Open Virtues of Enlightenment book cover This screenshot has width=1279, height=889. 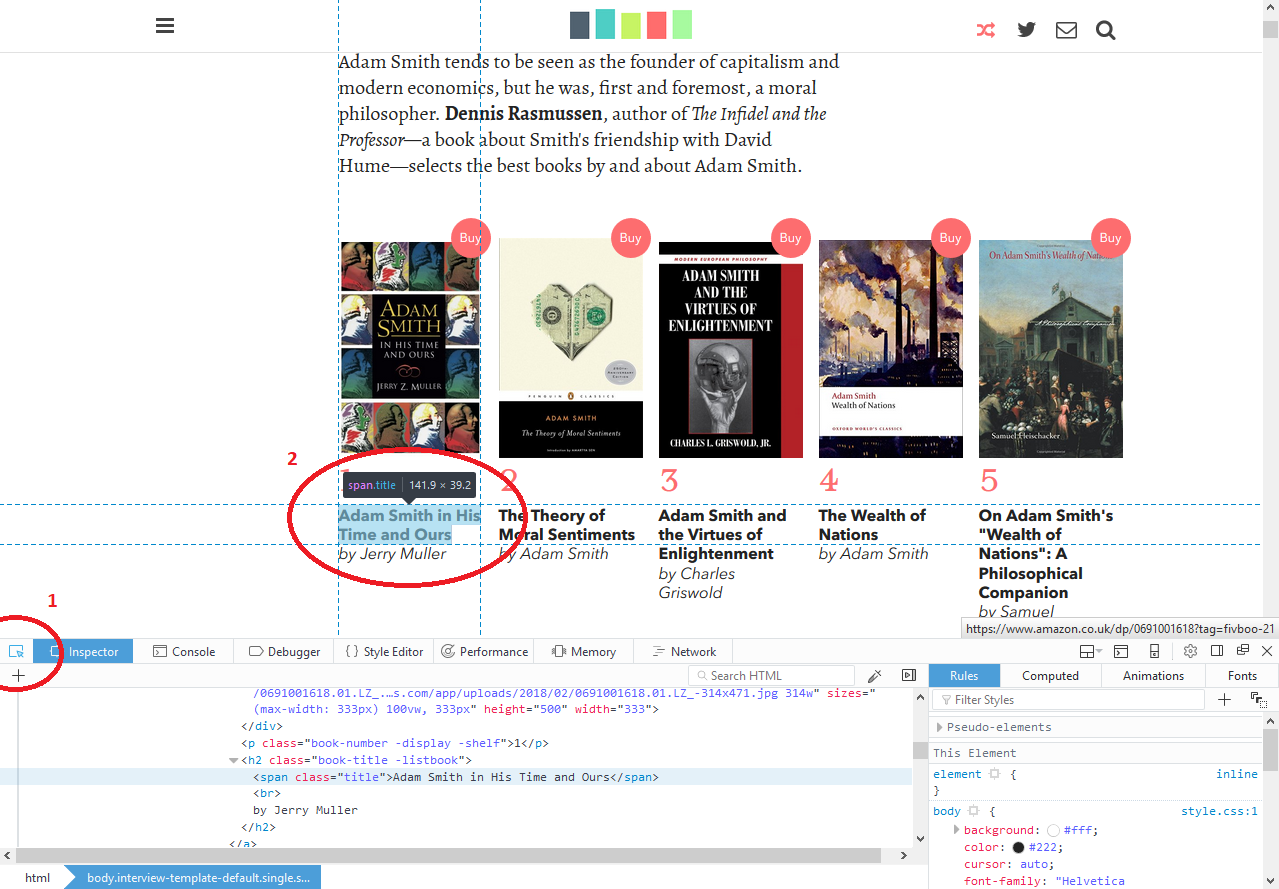730,349
